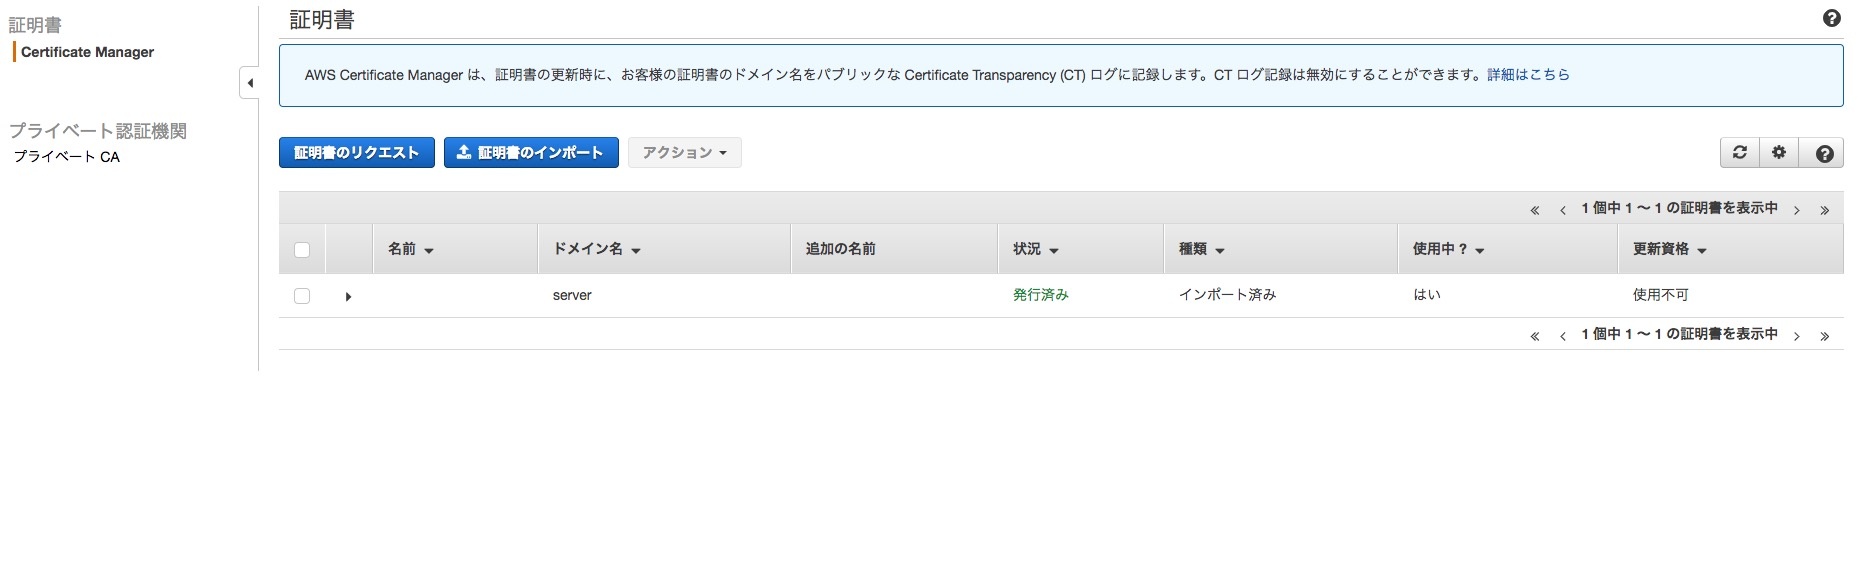The width and height of the screenshot is (1864, 572).
Task: Go to the first page in the top pagination
Action: click(1534, 210)
